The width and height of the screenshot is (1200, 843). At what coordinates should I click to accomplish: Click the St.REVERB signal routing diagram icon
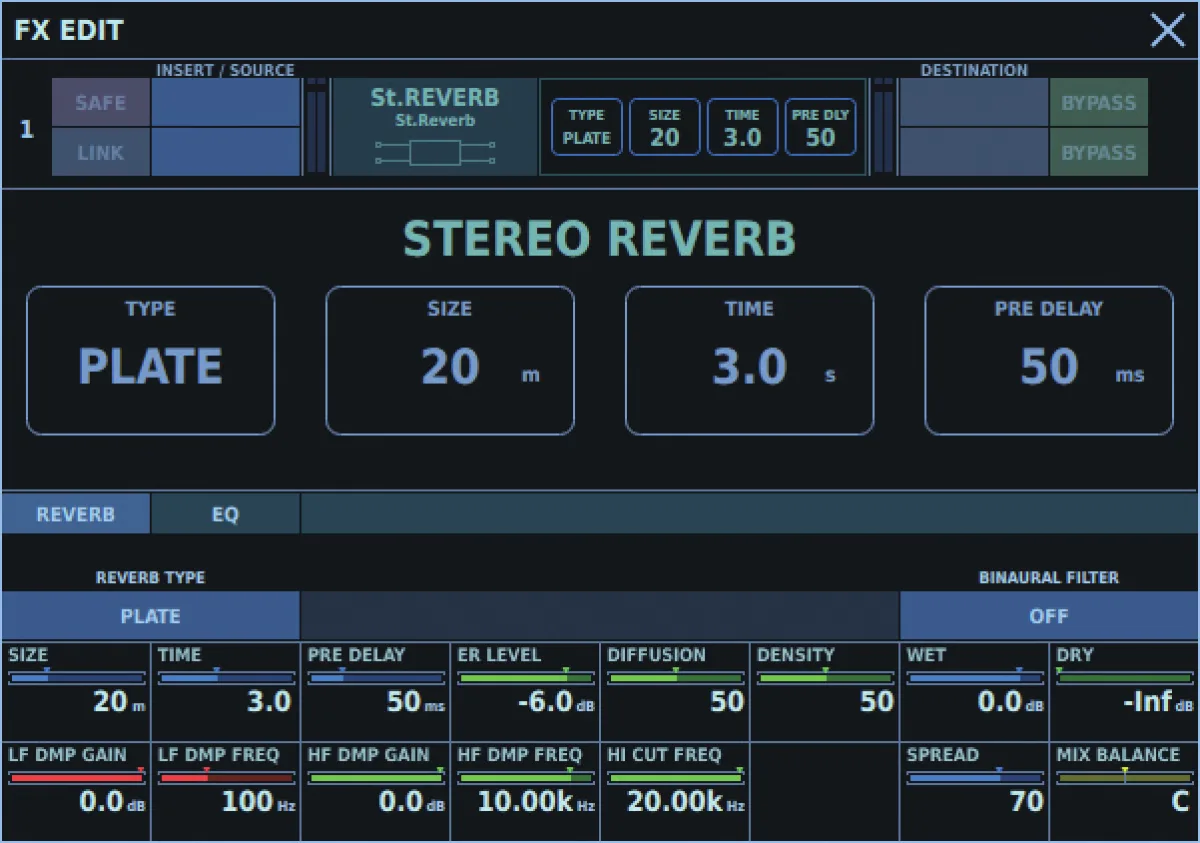pyautogui.click(x=435, y=153)
